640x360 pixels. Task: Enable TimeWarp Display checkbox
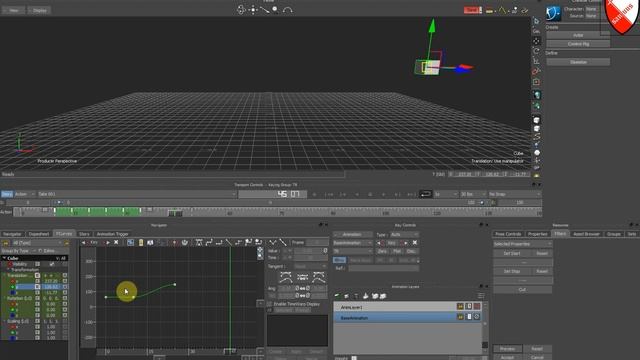pyautogui.click(x=270, y=304)
